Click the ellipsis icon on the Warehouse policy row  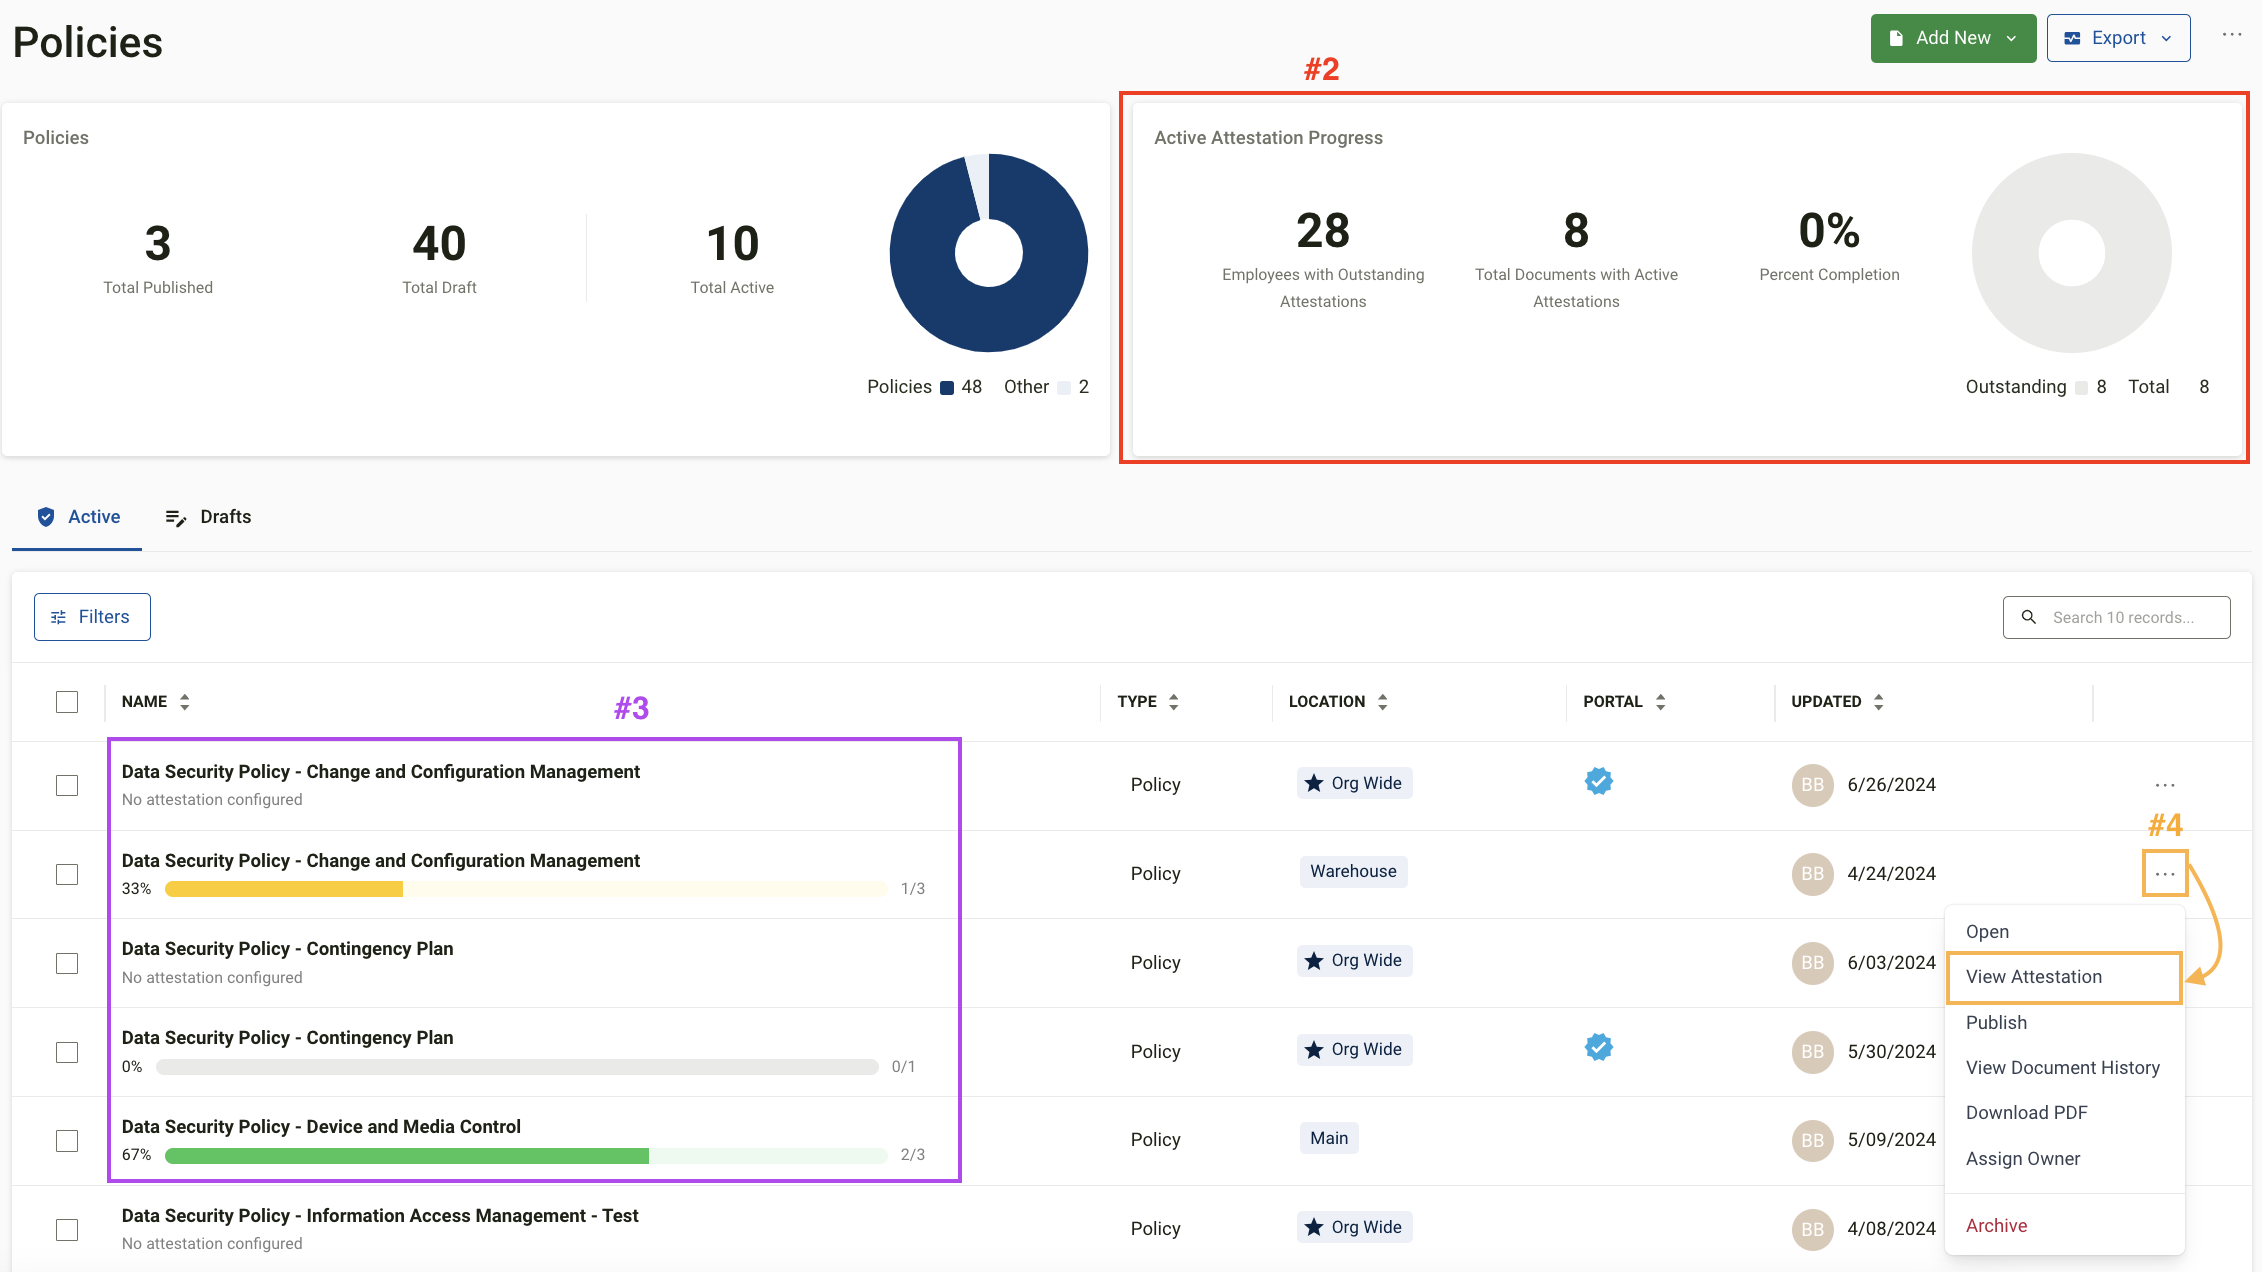click(2164, 874)
